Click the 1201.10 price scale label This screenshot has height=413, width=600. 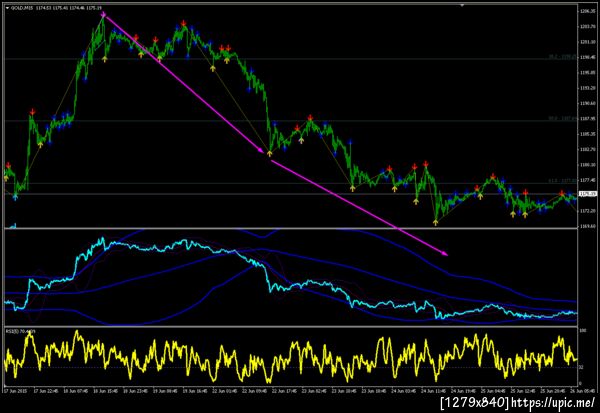tap(588, 42)
